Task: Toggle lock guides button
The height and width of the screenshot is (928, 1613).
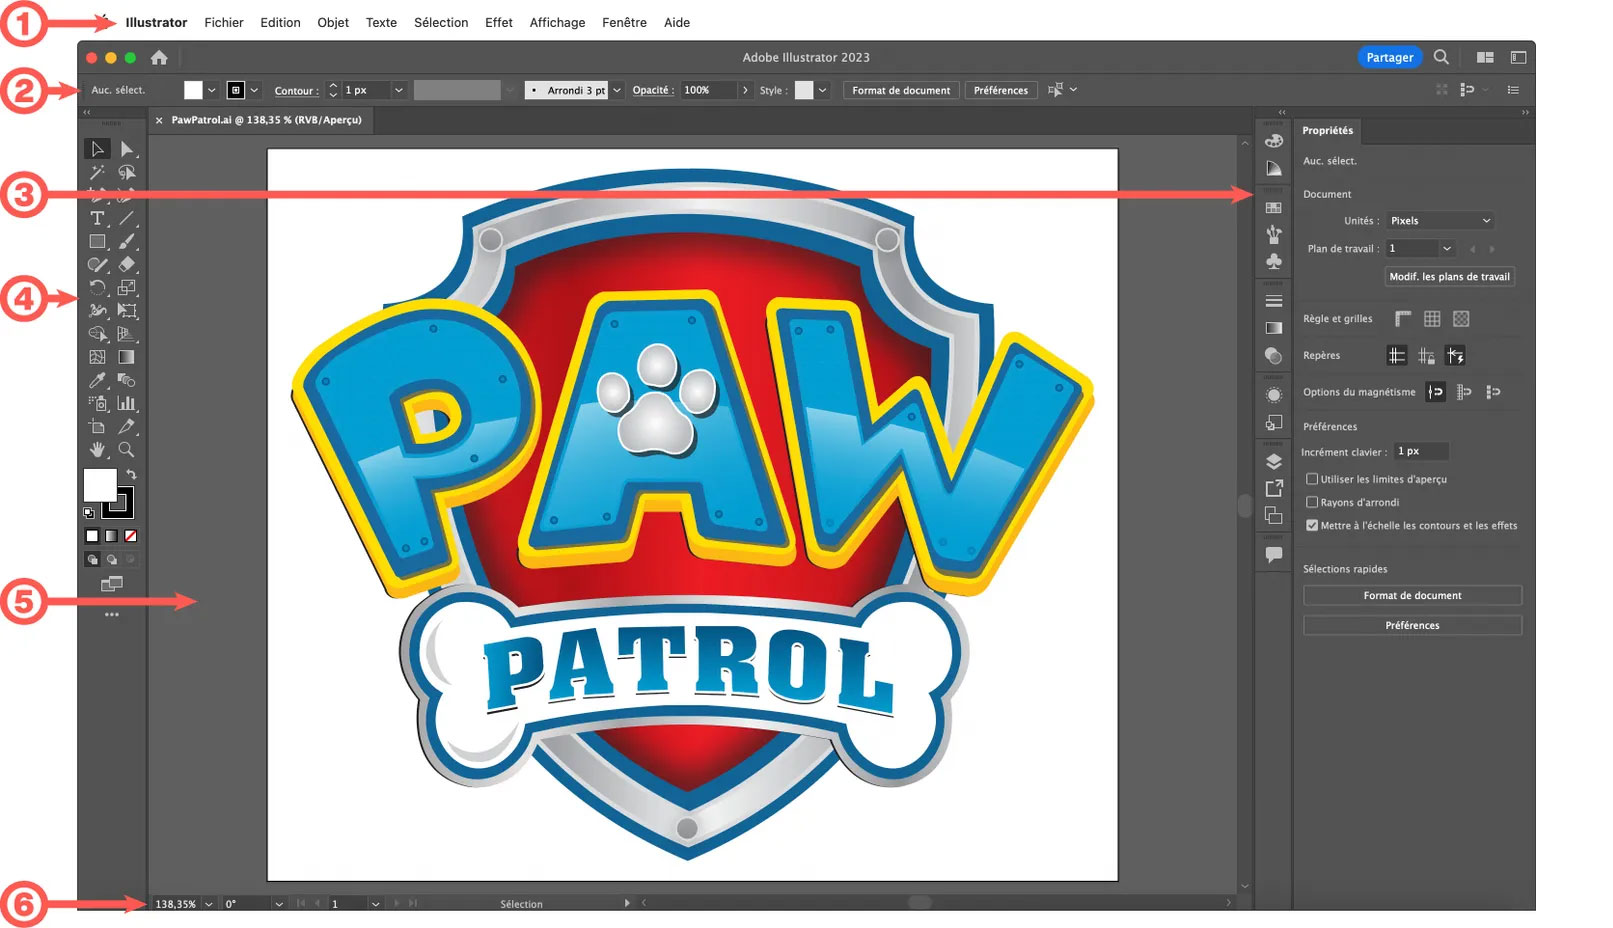Action: coord(1426,356)
